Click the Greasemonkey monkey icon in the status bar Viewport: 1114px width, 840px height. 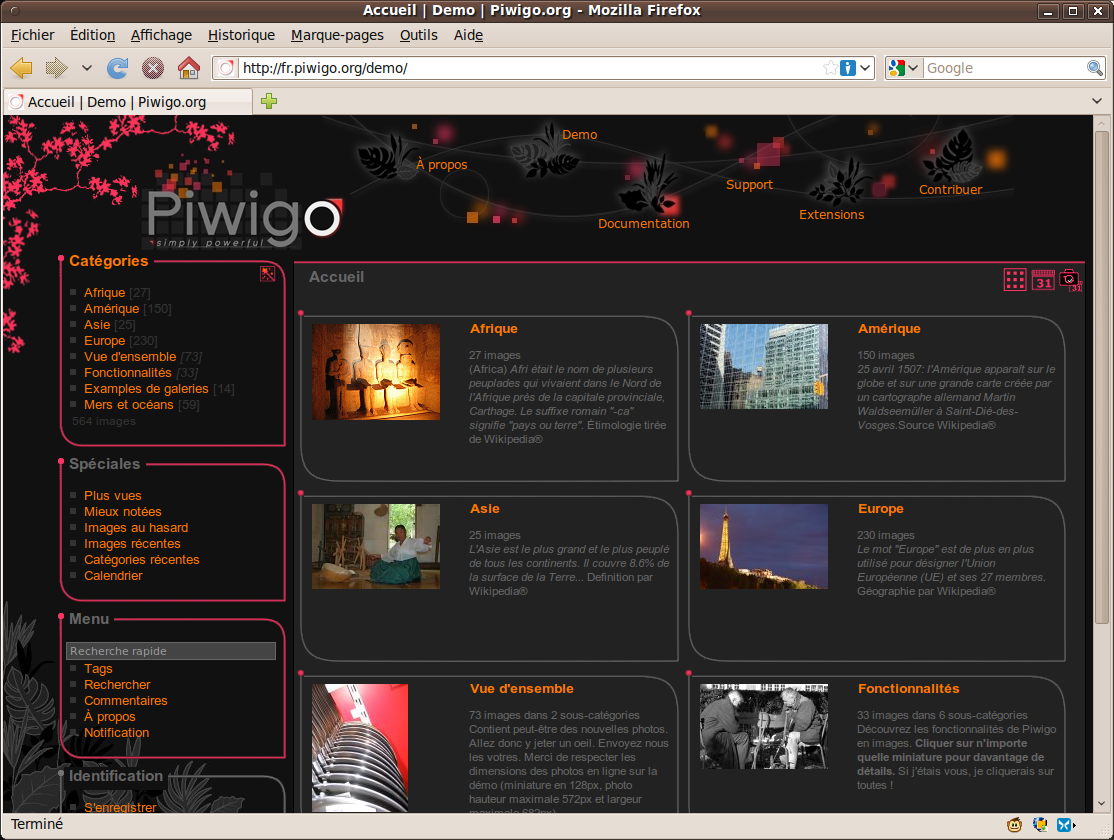(x=1015, y=824)
